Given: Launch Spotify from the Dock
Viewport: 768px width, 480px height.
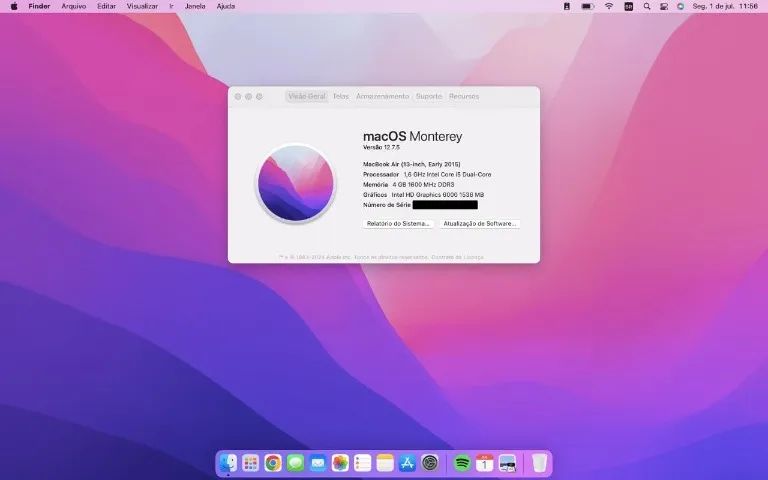Looking at the screenshot, I should [x=462, y=462].
